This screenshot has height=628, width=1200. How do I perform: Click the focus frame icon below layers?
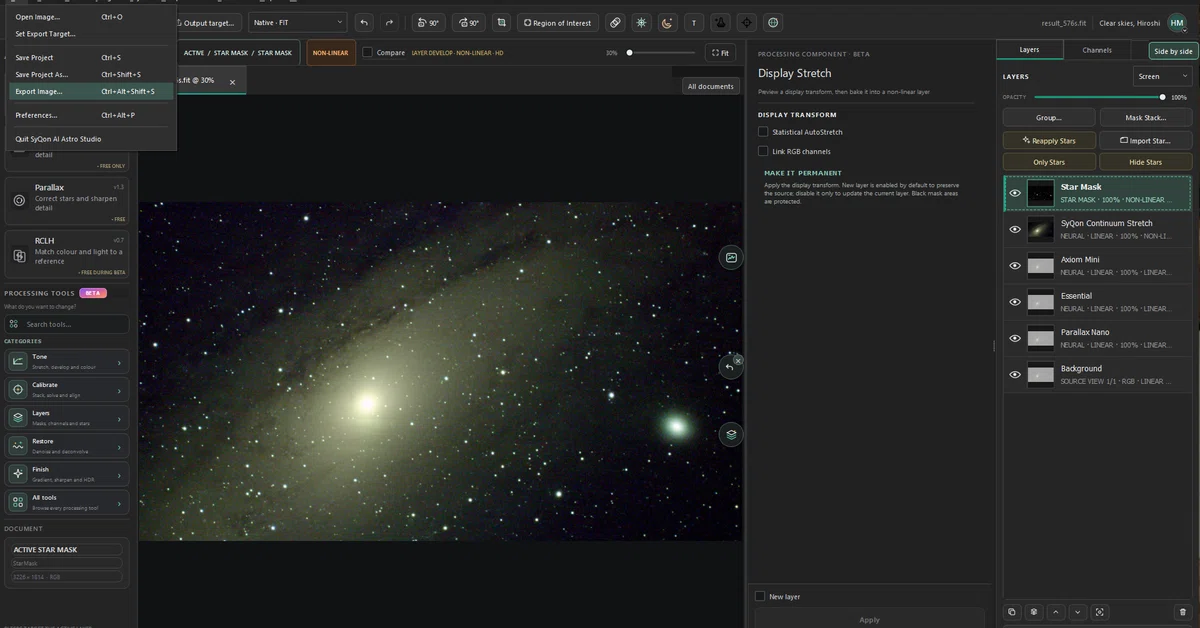tap(1100, 612)
